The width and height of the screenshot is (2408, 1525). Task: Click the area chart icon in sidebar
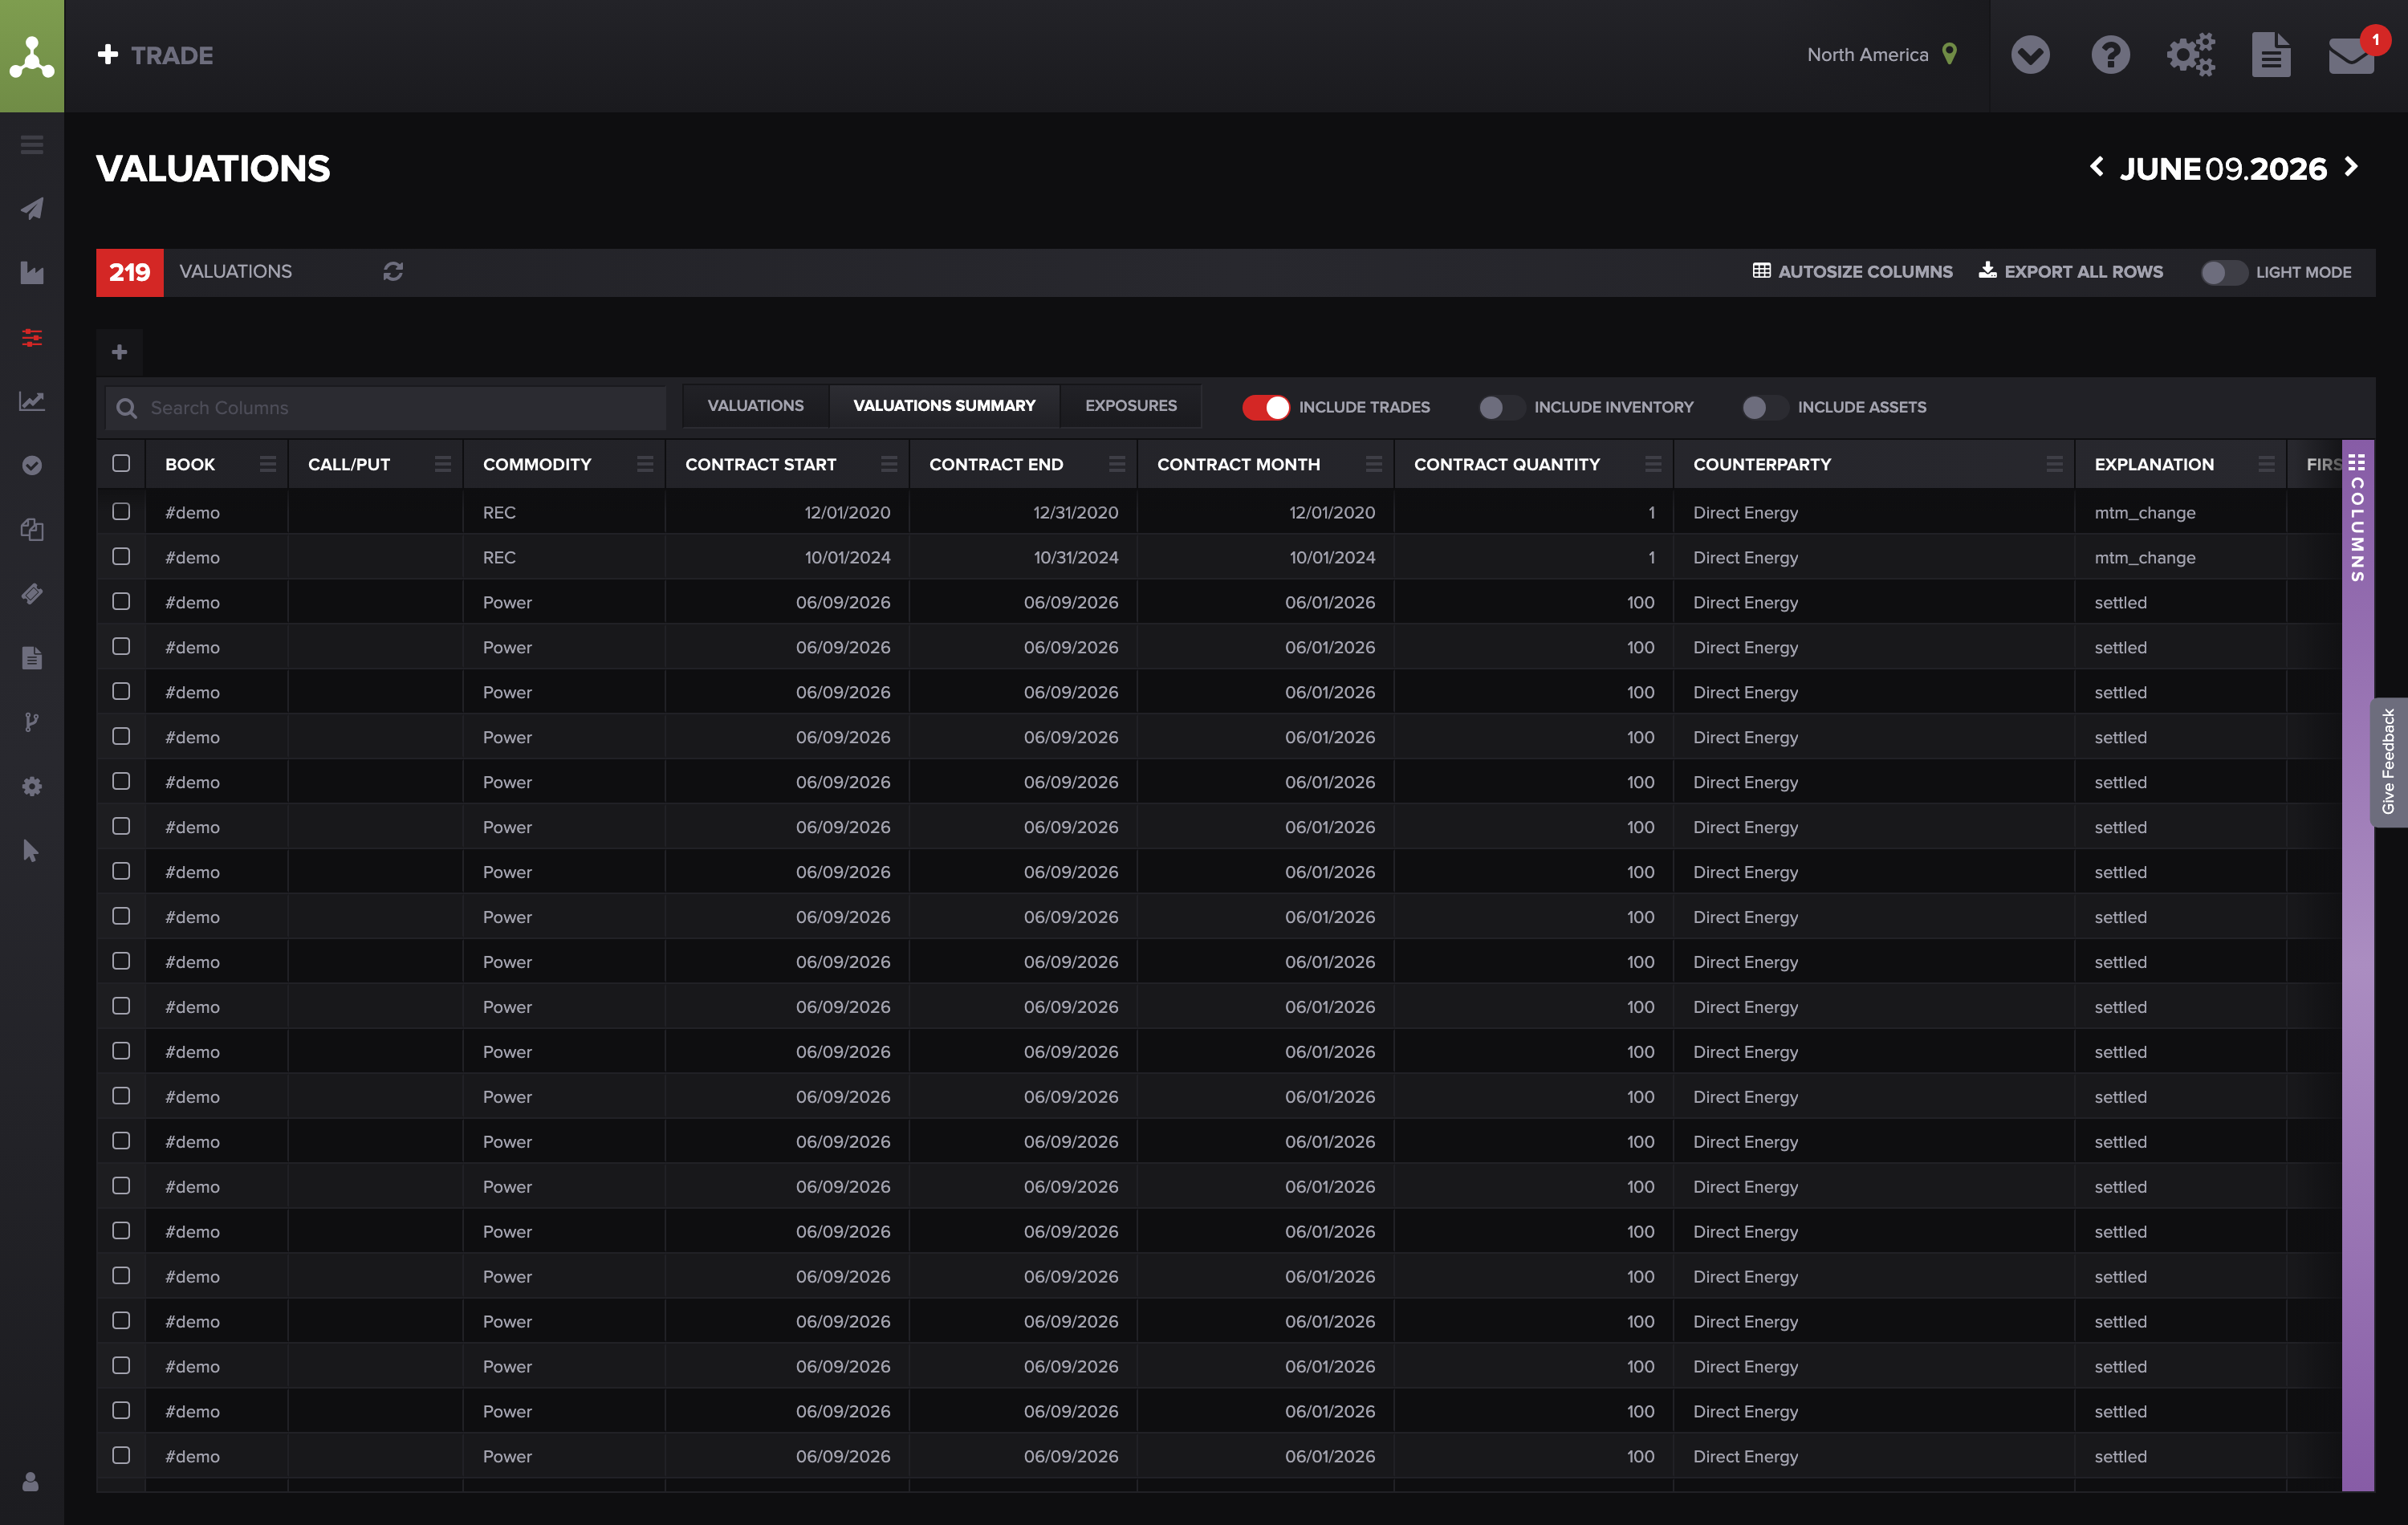pyautogui.click(x=32, y=273)
